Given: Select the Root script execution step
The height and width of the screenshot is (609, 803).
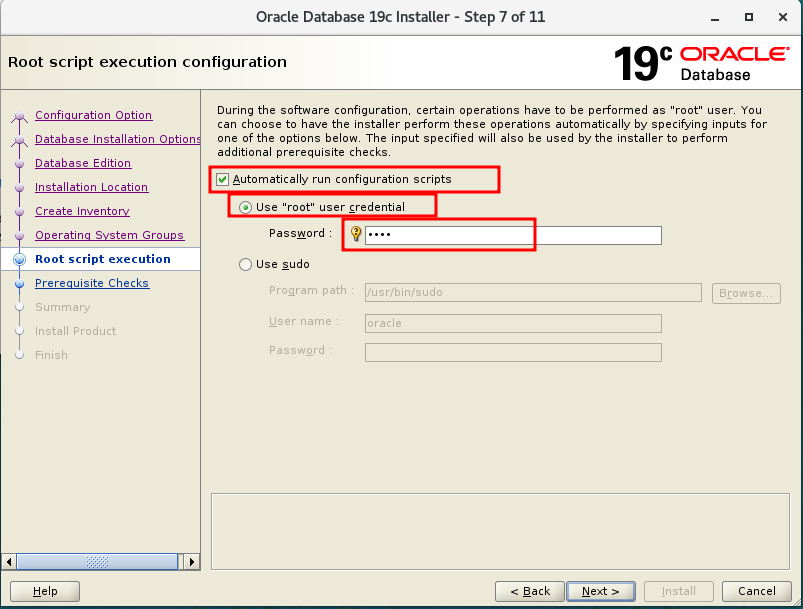Looking at the screenshot, I should pos(103,259).
